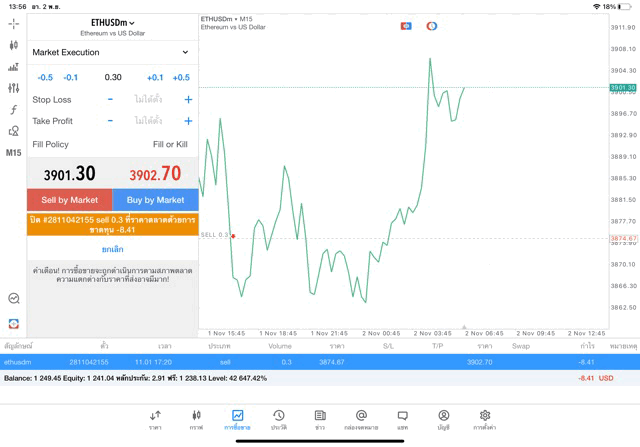The height and width of the screenshot is (447, 640).
Task: Expand the ETHUSDm symbol dropdown
Action: tap(112, 22)
